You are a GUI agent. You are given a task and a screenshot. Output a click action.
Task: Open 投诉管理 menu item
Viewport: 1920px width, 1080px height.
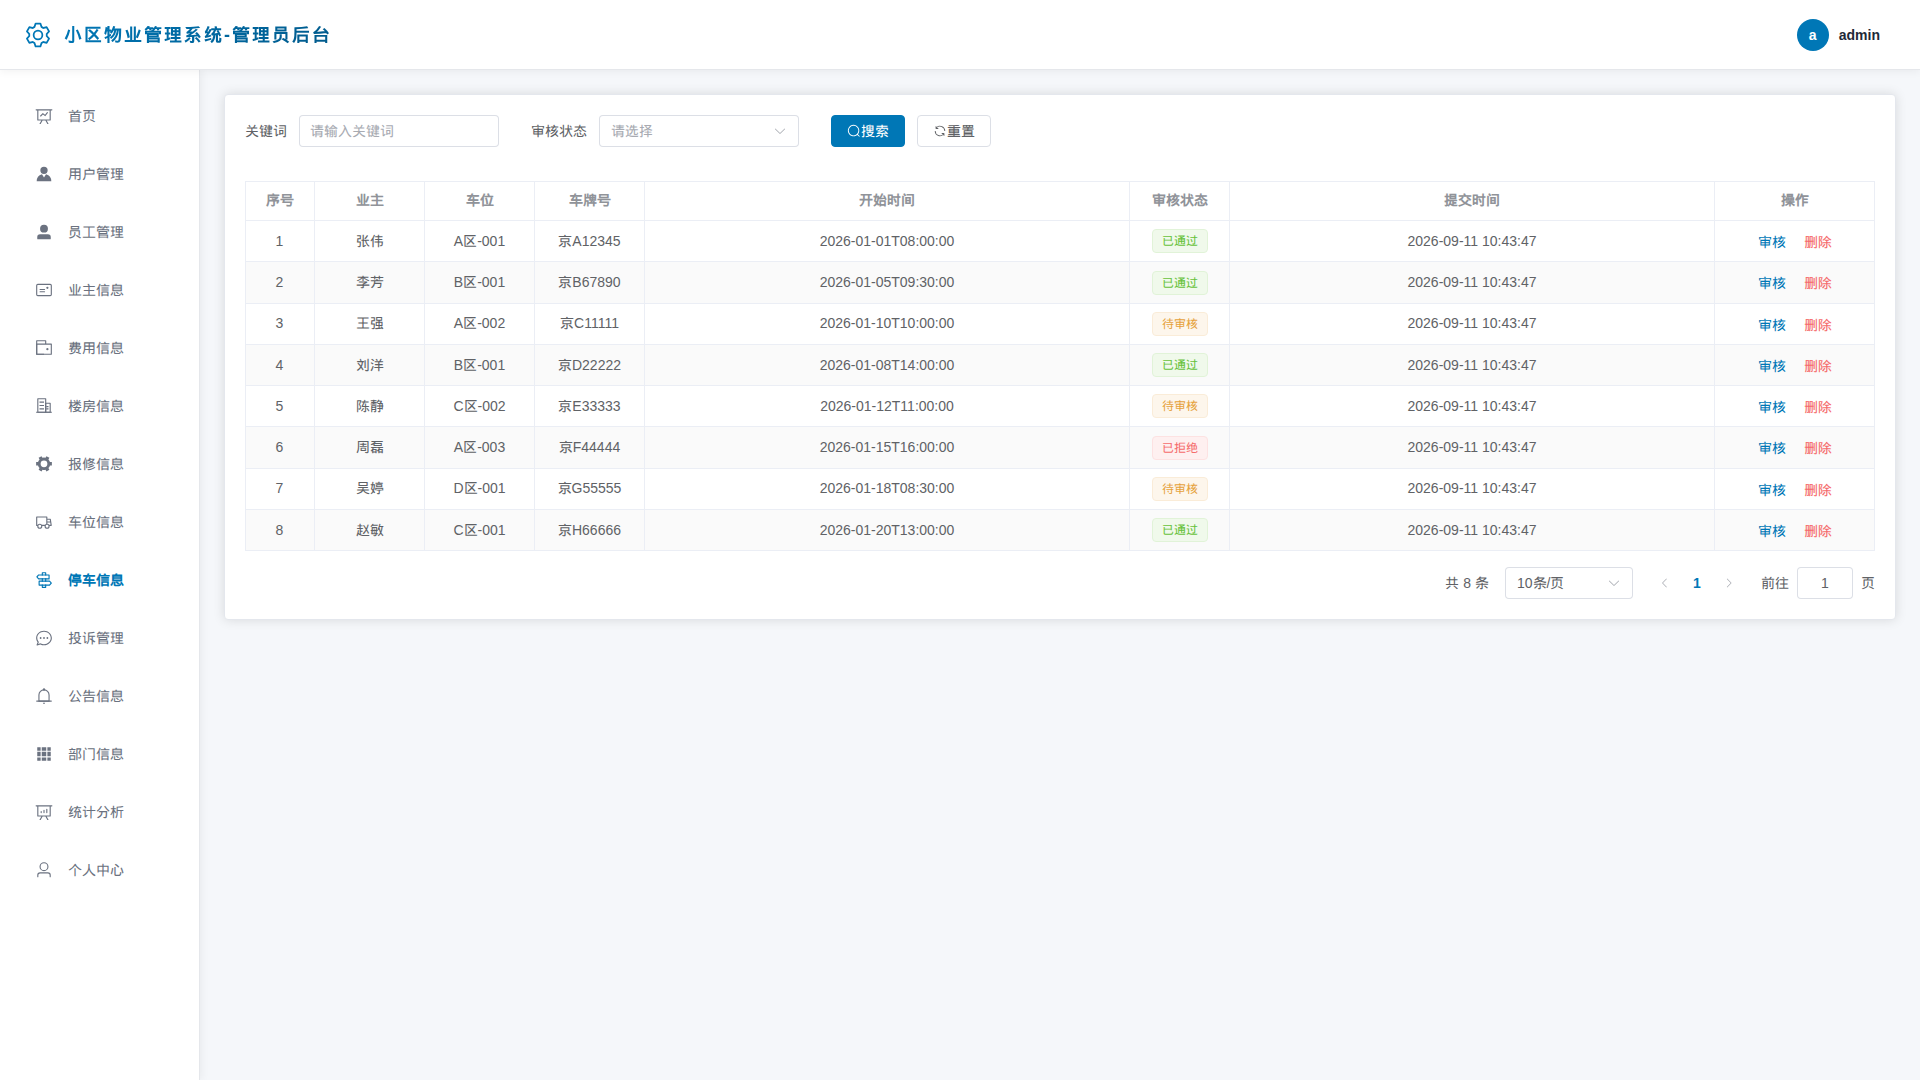pos(100,638)
